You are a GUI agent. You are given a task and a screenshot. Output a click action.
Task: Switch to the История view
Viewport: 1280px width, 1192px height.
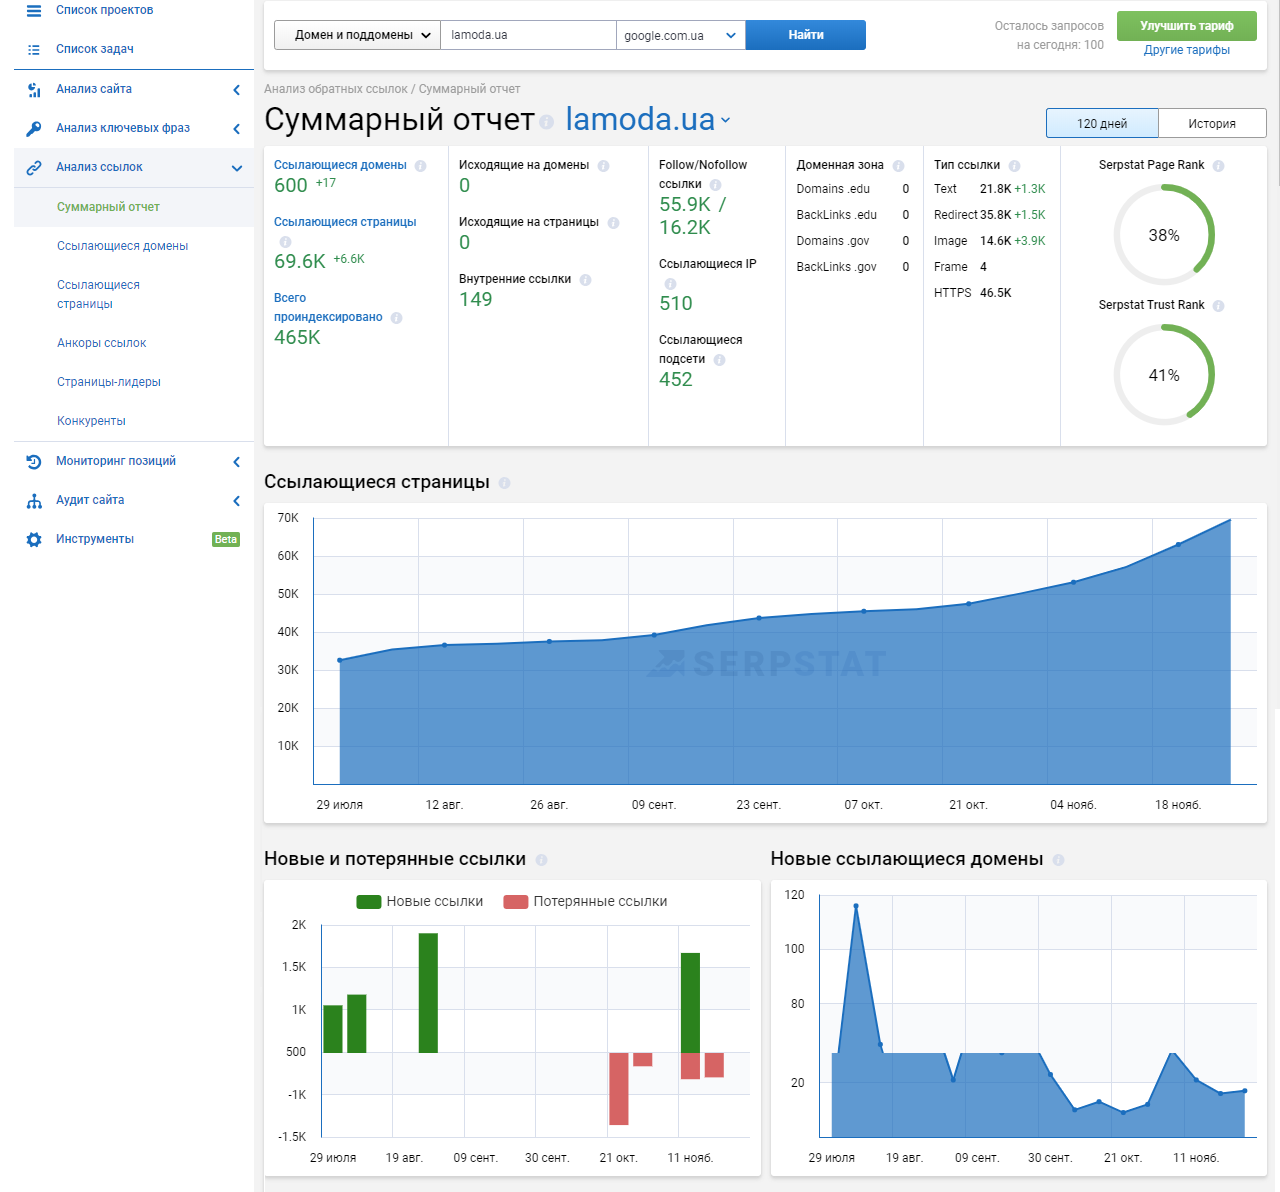1212,123
